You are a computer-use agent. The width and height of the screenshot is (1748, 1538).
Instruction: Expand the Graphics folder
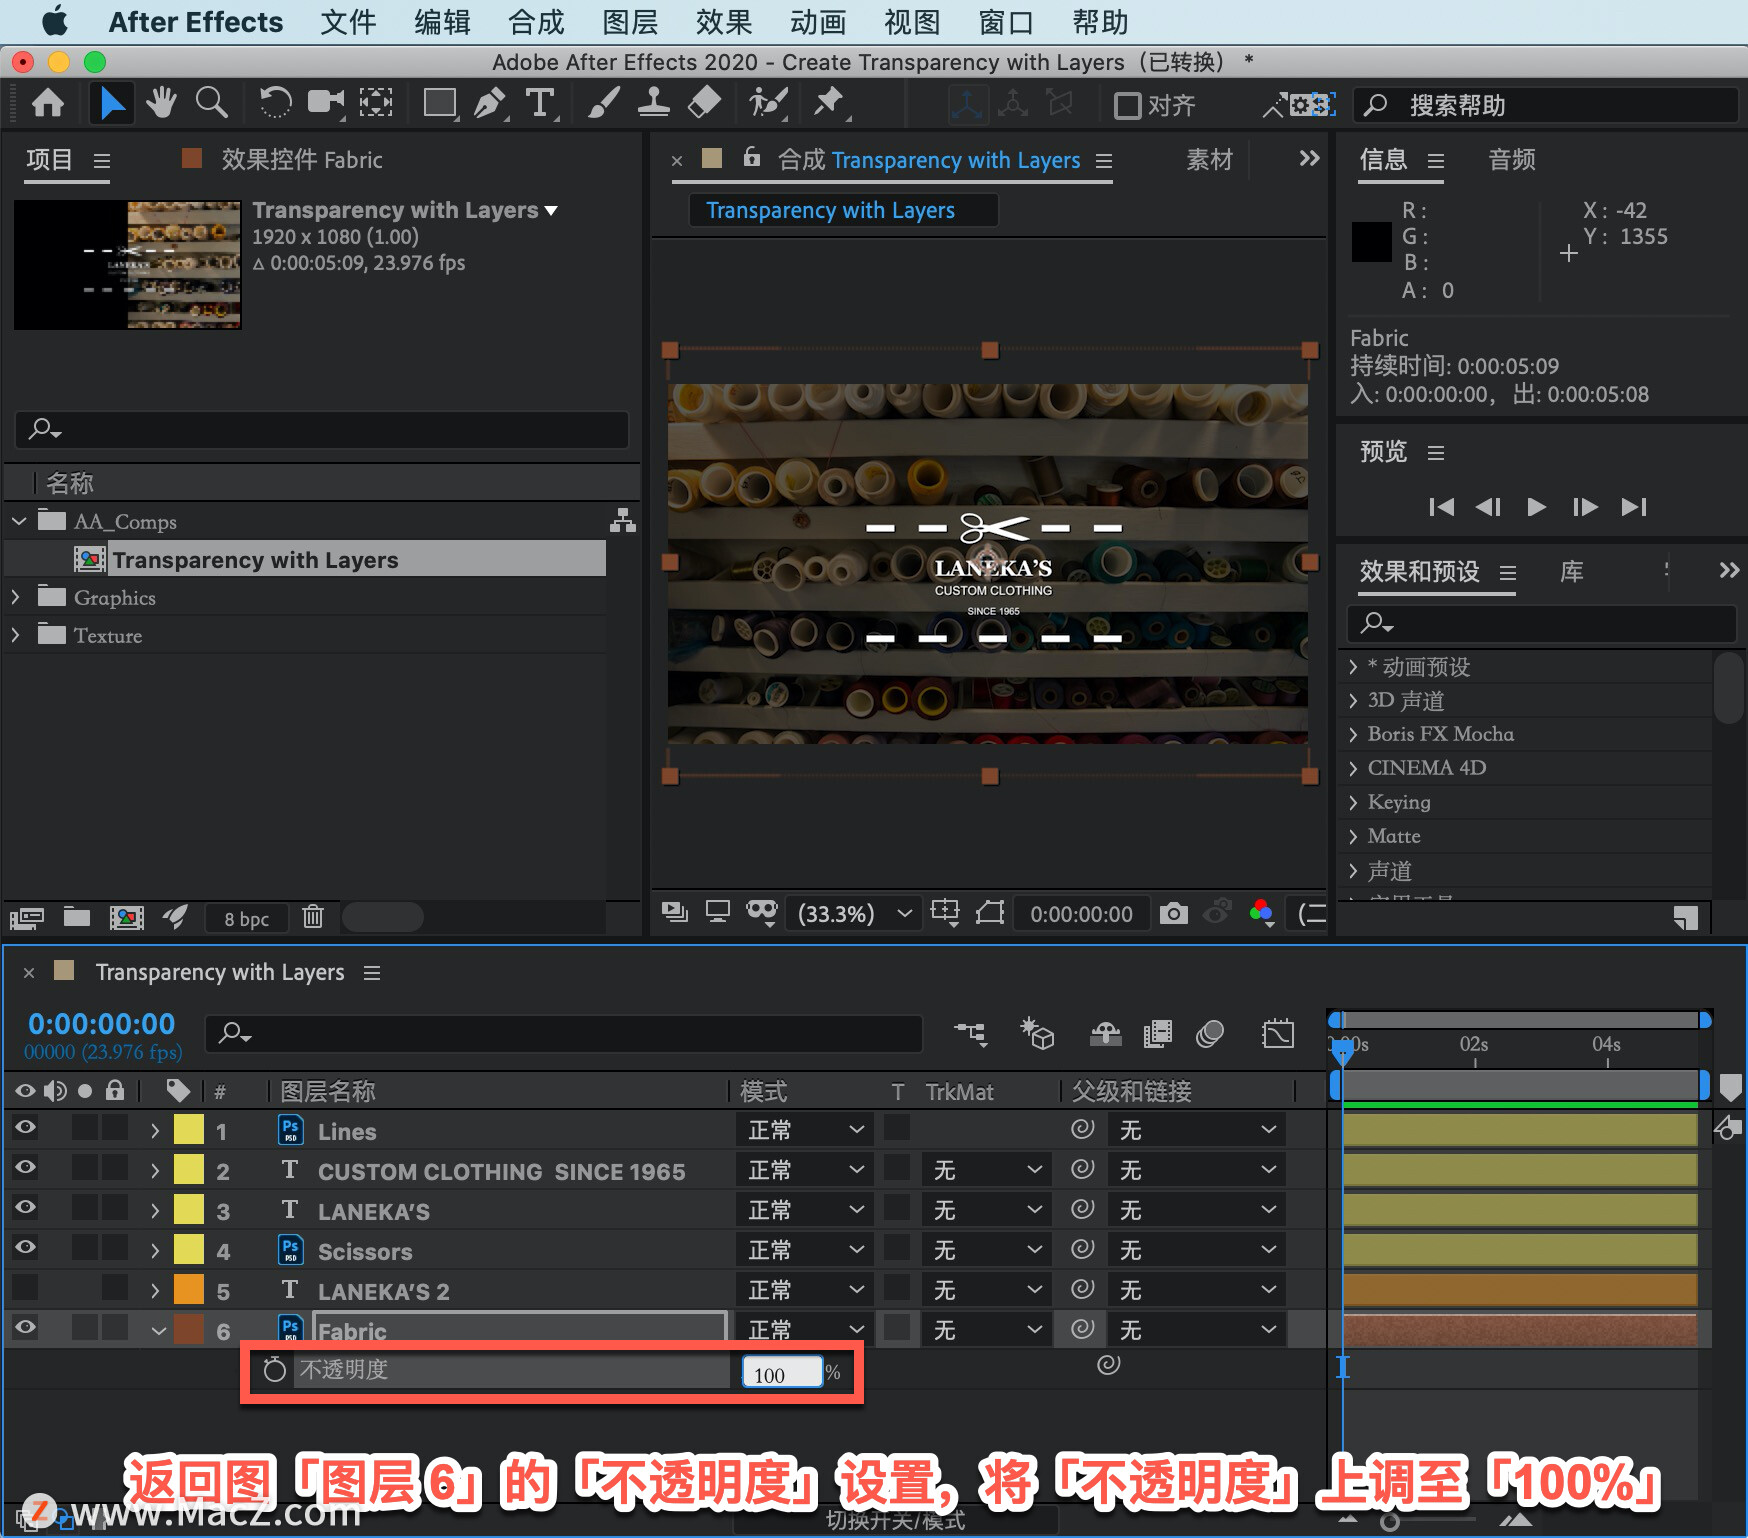pos(16,597)
